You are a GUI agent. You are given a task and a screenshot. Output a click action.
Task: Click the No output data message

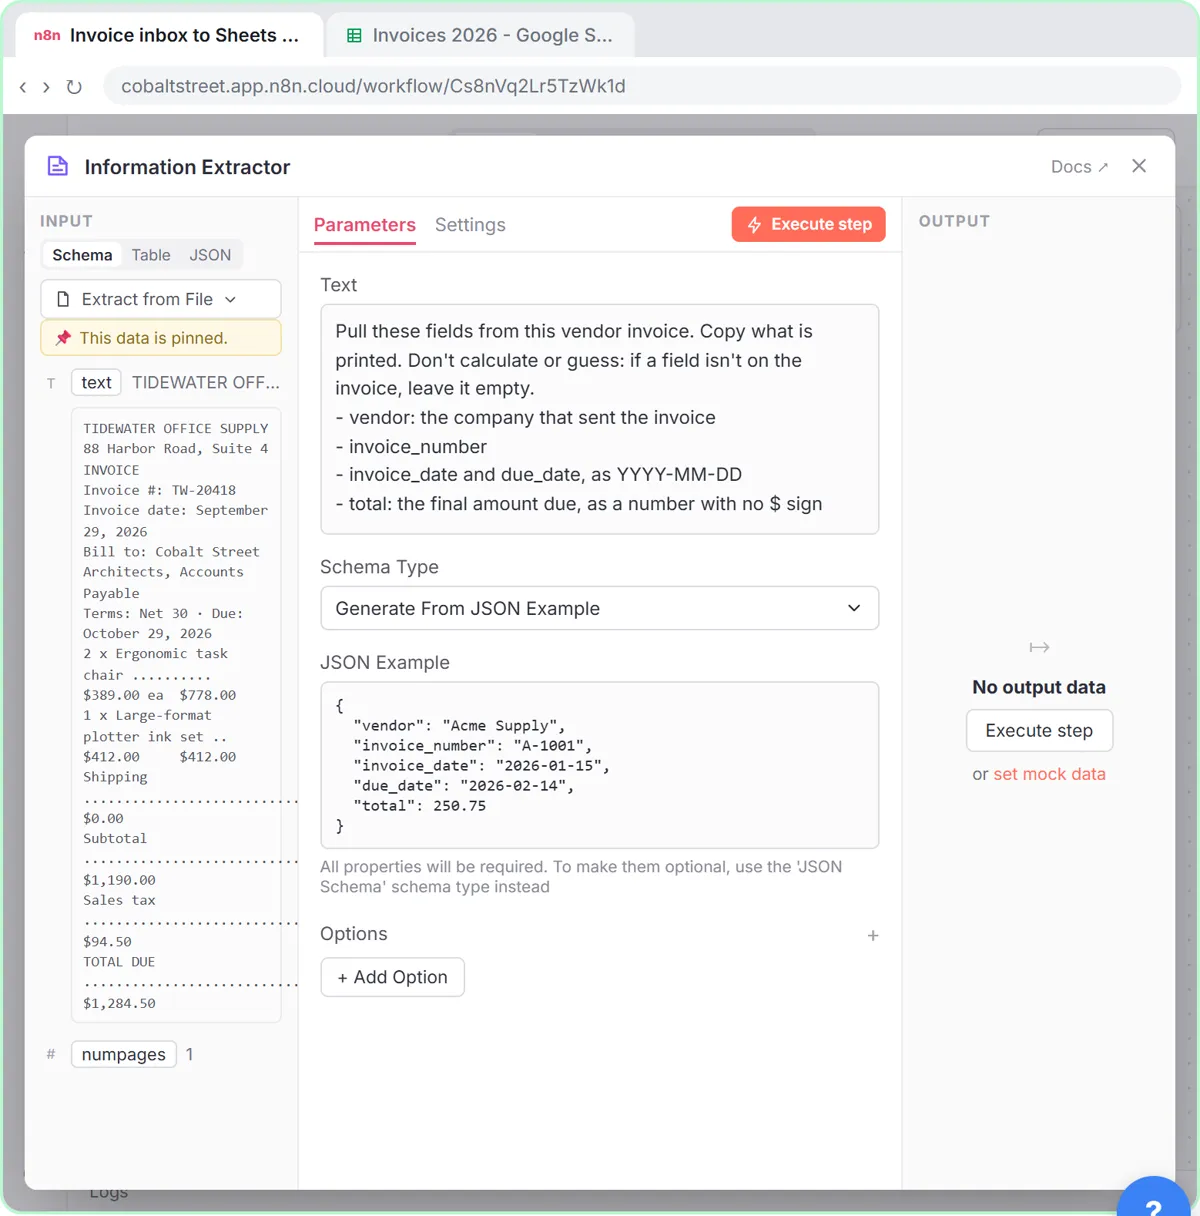(1039, 687)
